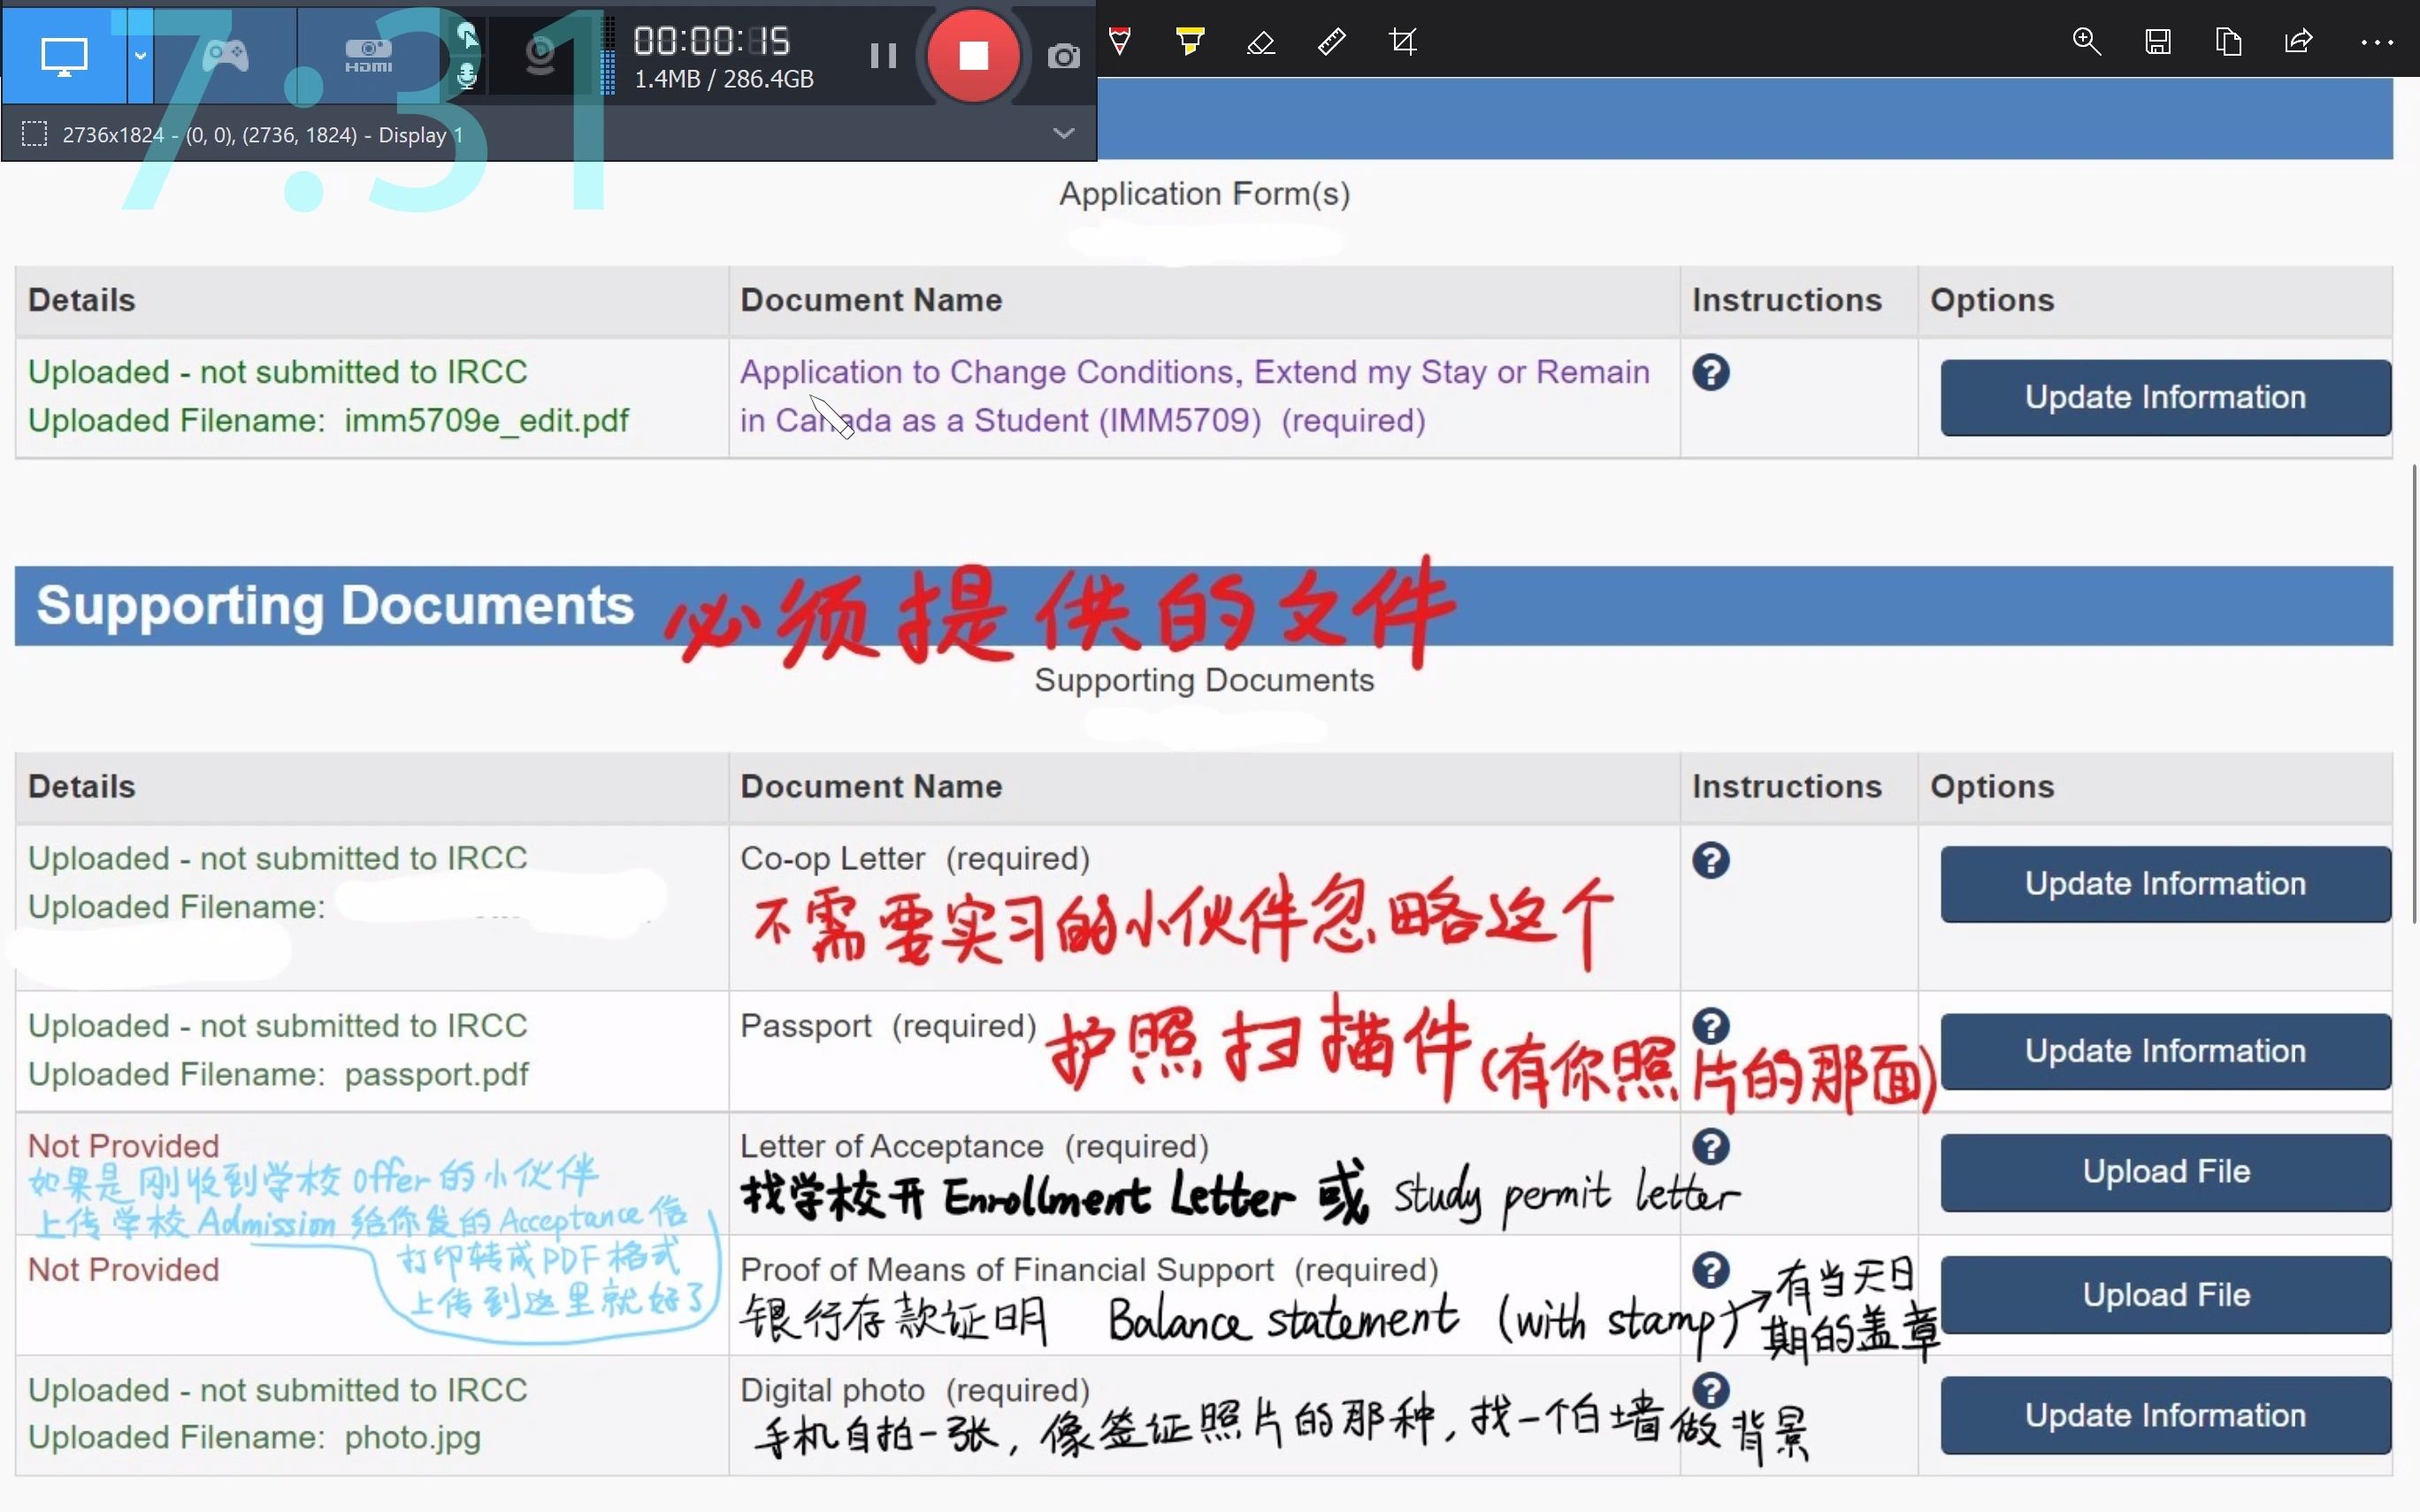The height and width of the screenshot is (1512, 2420).
Task: Toggle mouse cursor effect icon
Action: click(x=466, y=37)
